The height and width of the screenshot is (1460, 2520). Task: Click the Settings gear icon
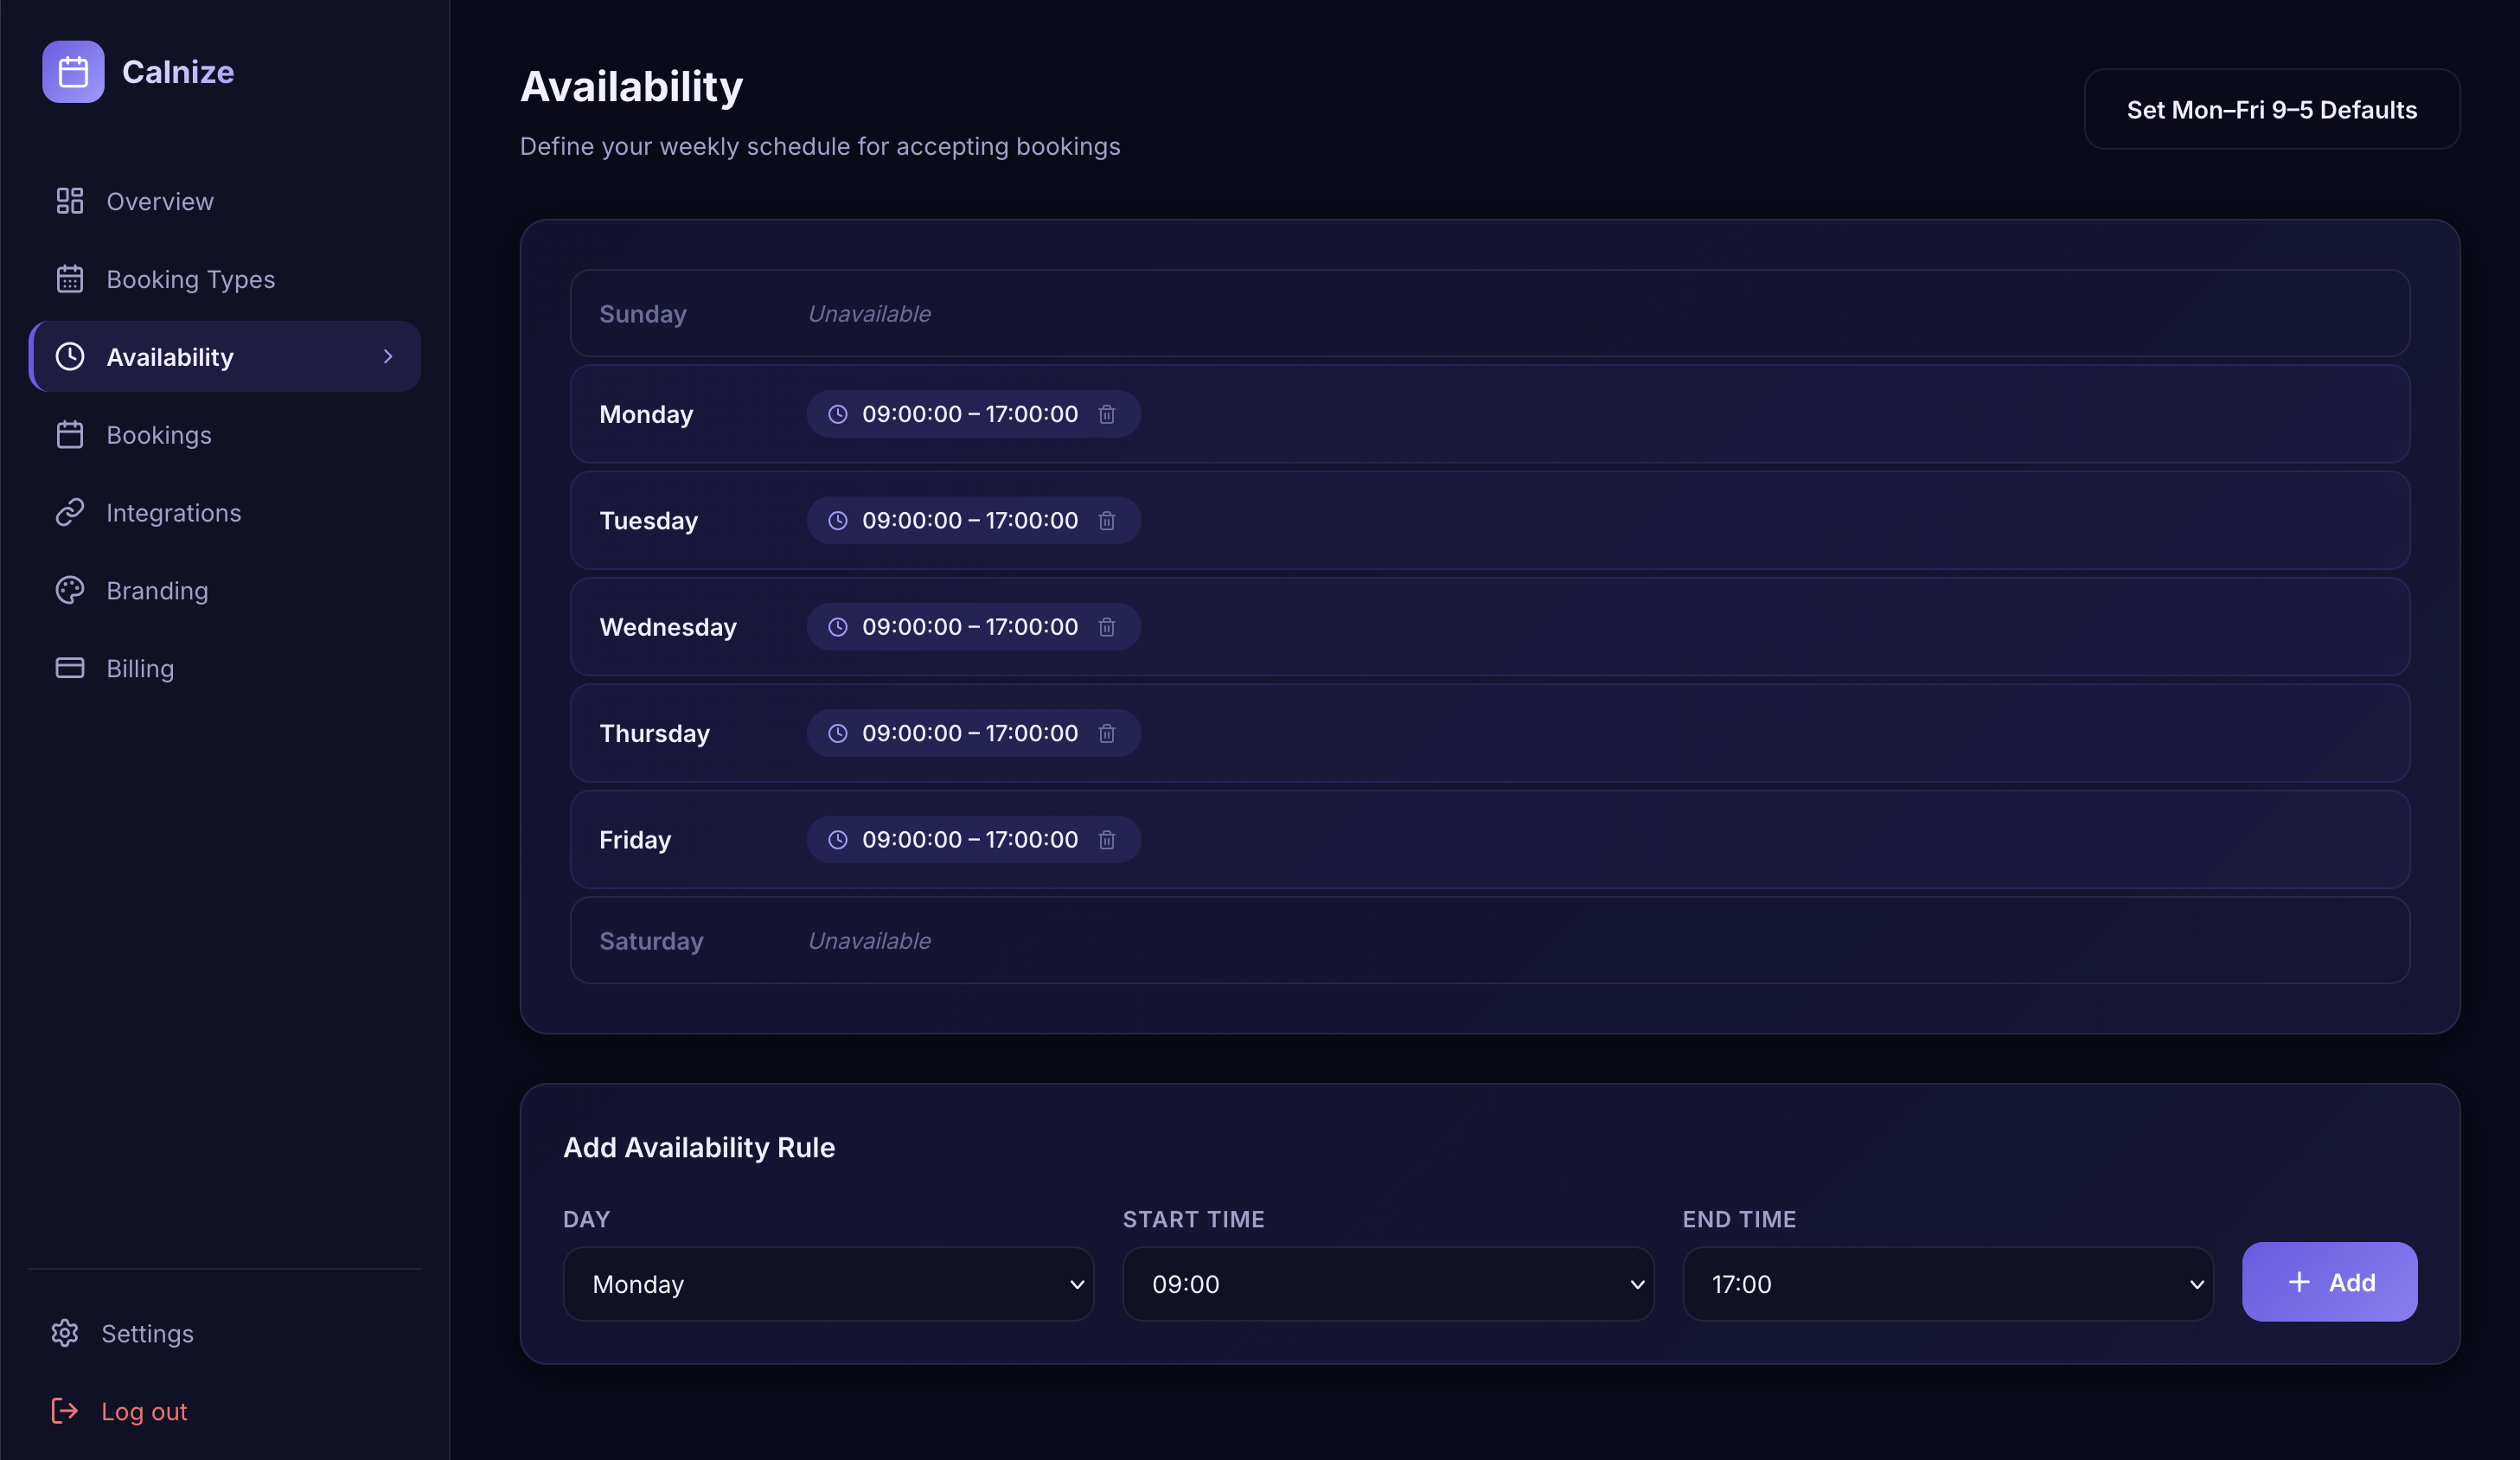click(65, 1333)
